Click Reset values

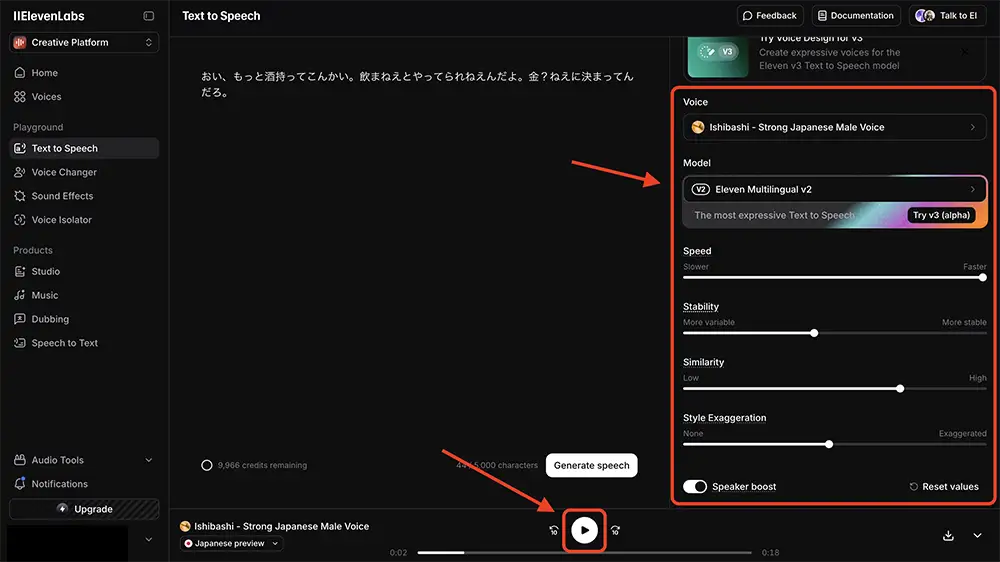click(944, 487)
